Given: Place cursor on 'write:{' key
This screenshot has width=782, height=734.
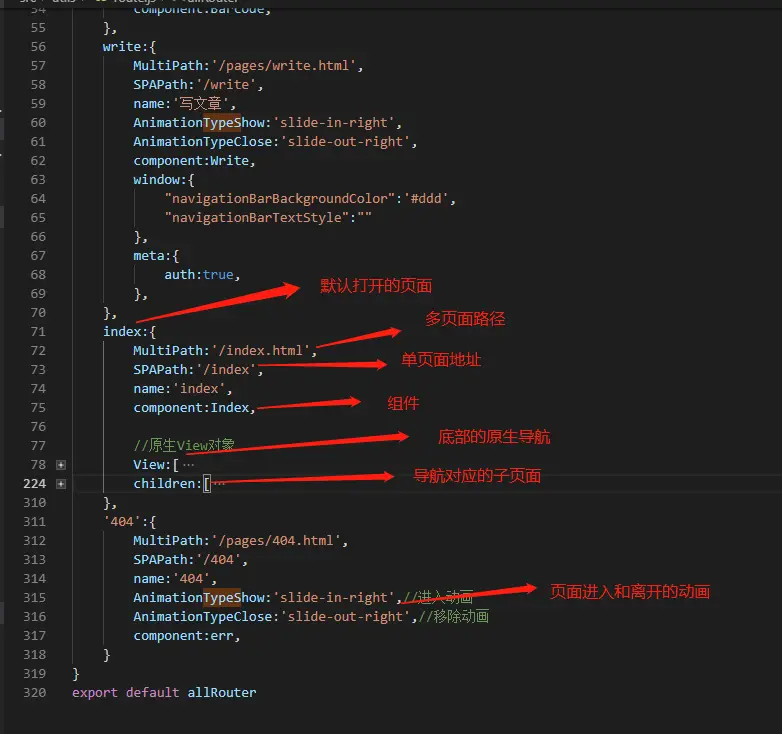Looking at the screenshot, I should click(129, 46).
